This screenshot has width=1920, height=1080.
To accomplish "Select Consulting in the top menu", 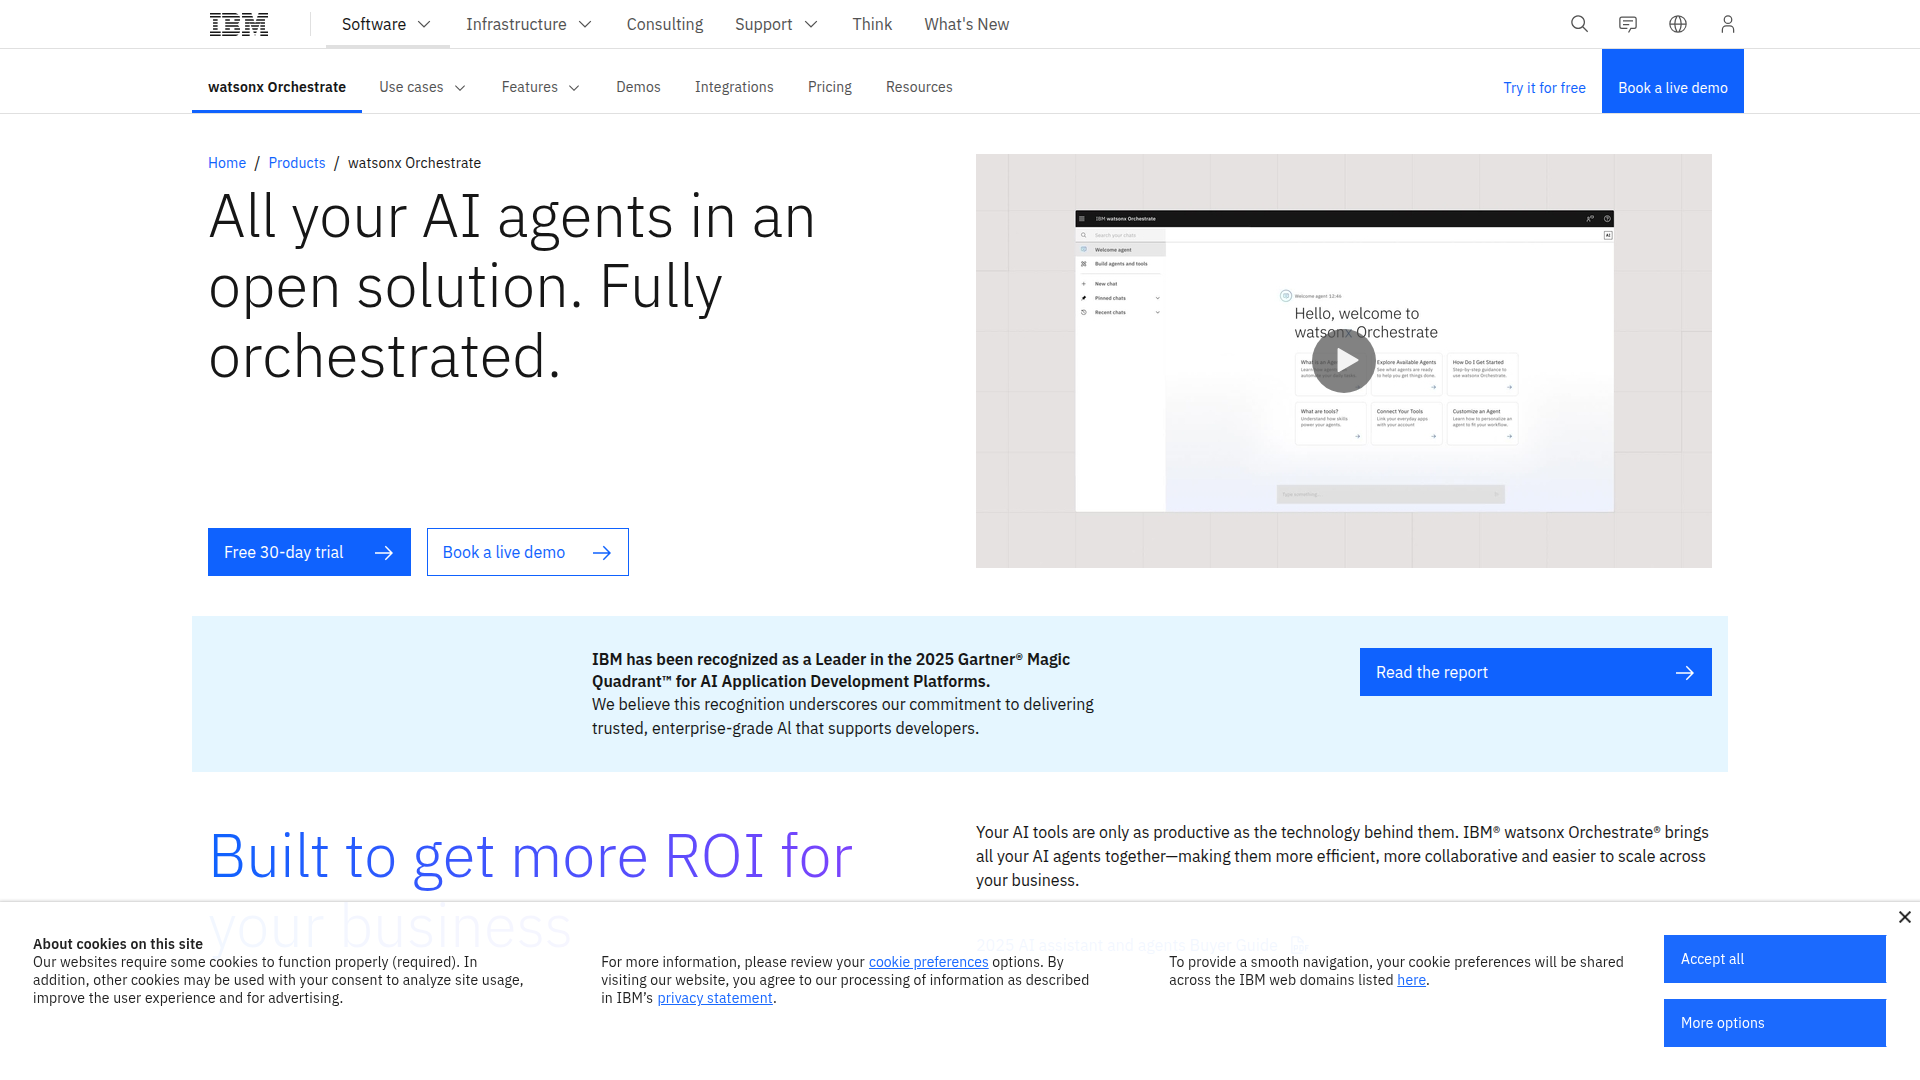I will pyautogui.click(x=664, y=24).
